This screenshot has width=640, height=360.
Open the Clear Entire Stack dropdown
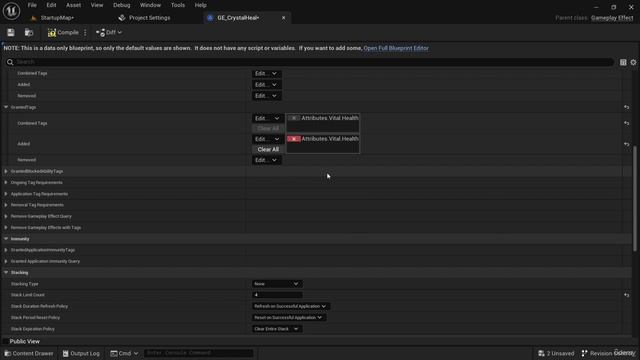coord(277,329)
